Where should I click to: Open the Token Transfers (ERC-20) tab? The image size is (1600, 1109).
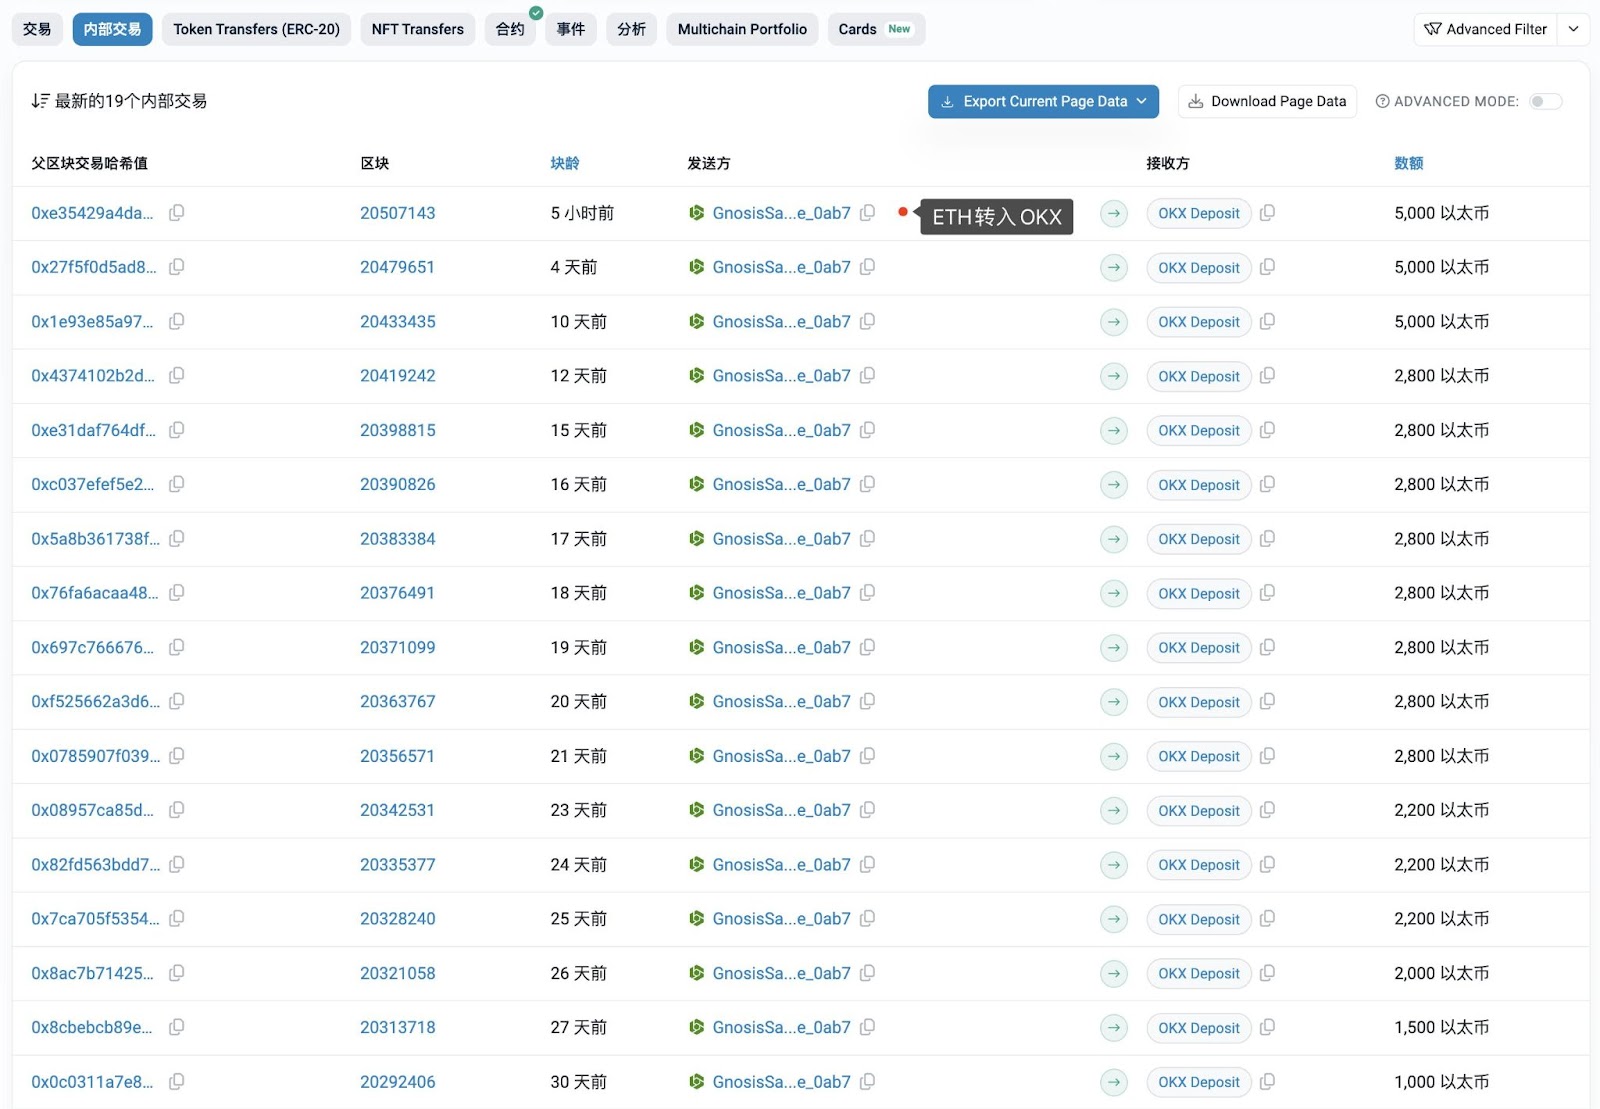[257, 29]
